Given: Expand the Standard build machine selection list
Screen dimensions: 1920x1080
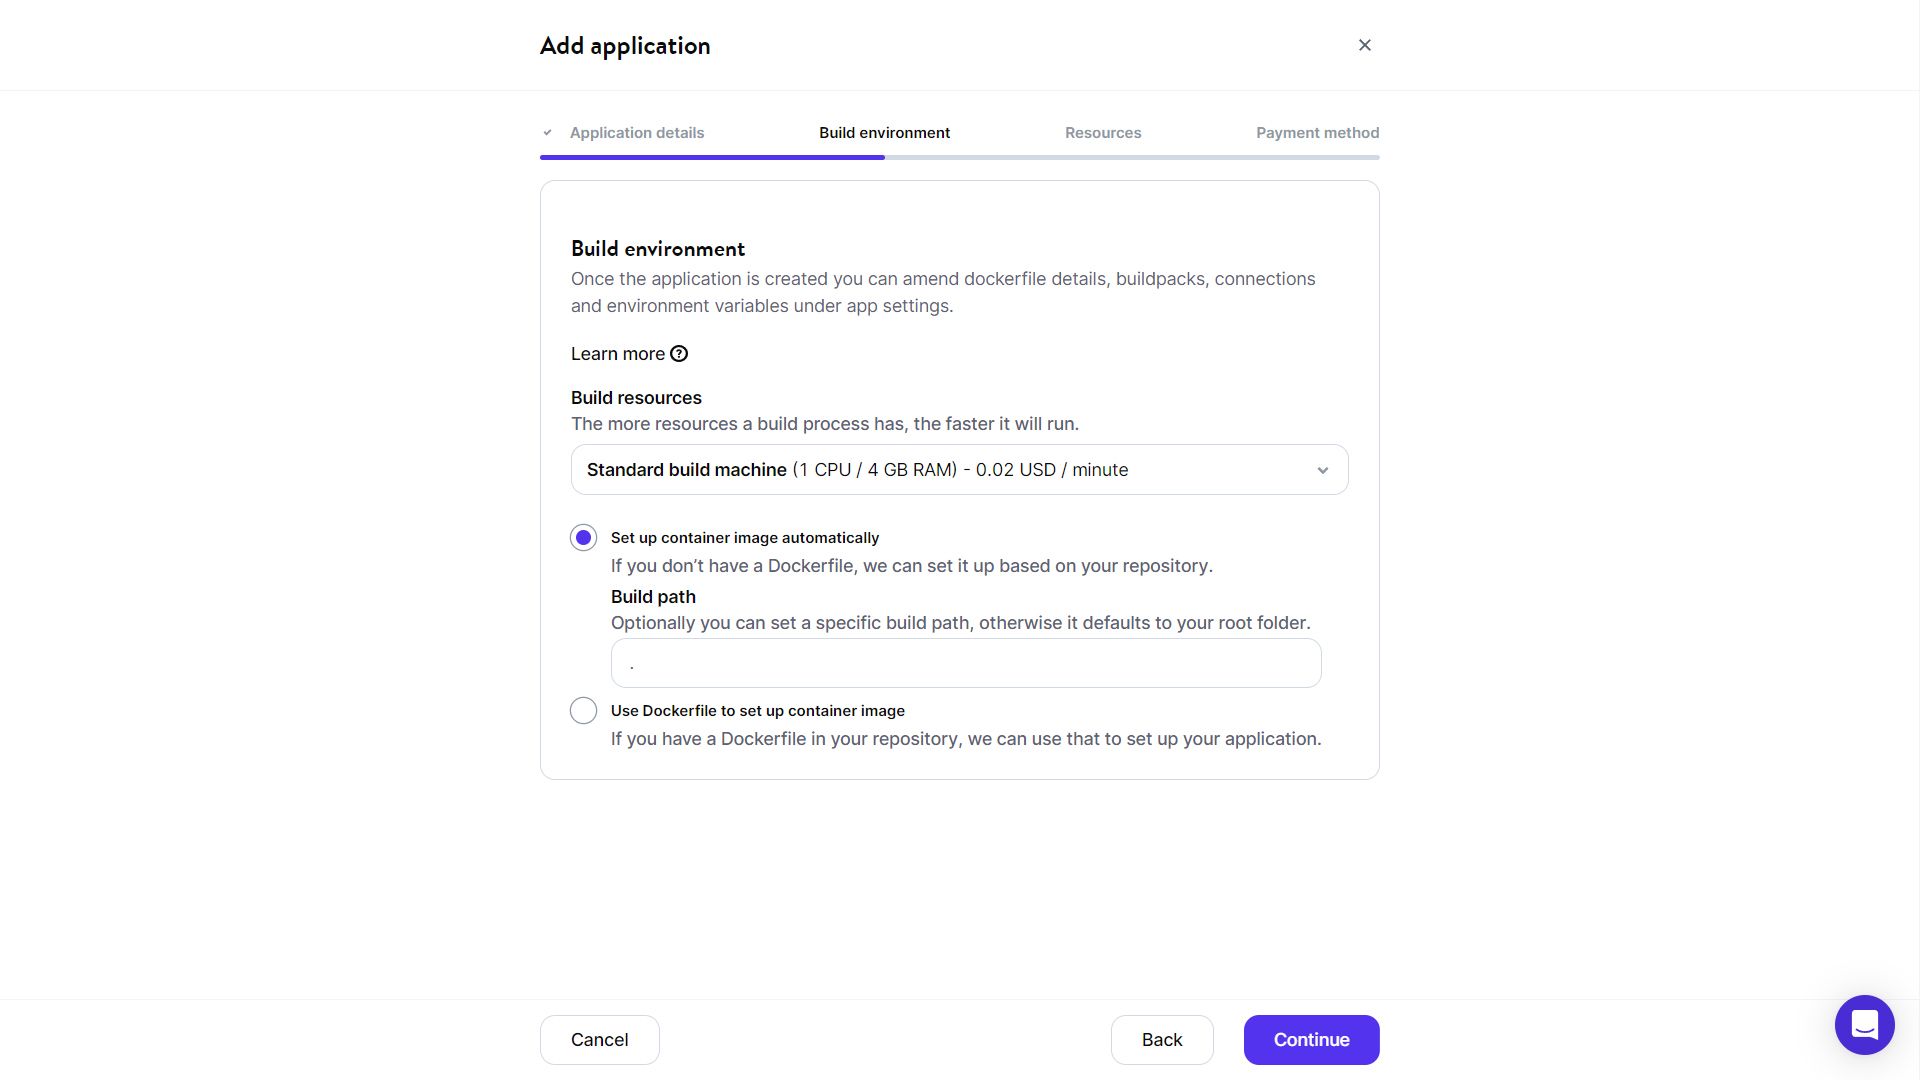Looking at the screenshot, I should click(959, 469).
